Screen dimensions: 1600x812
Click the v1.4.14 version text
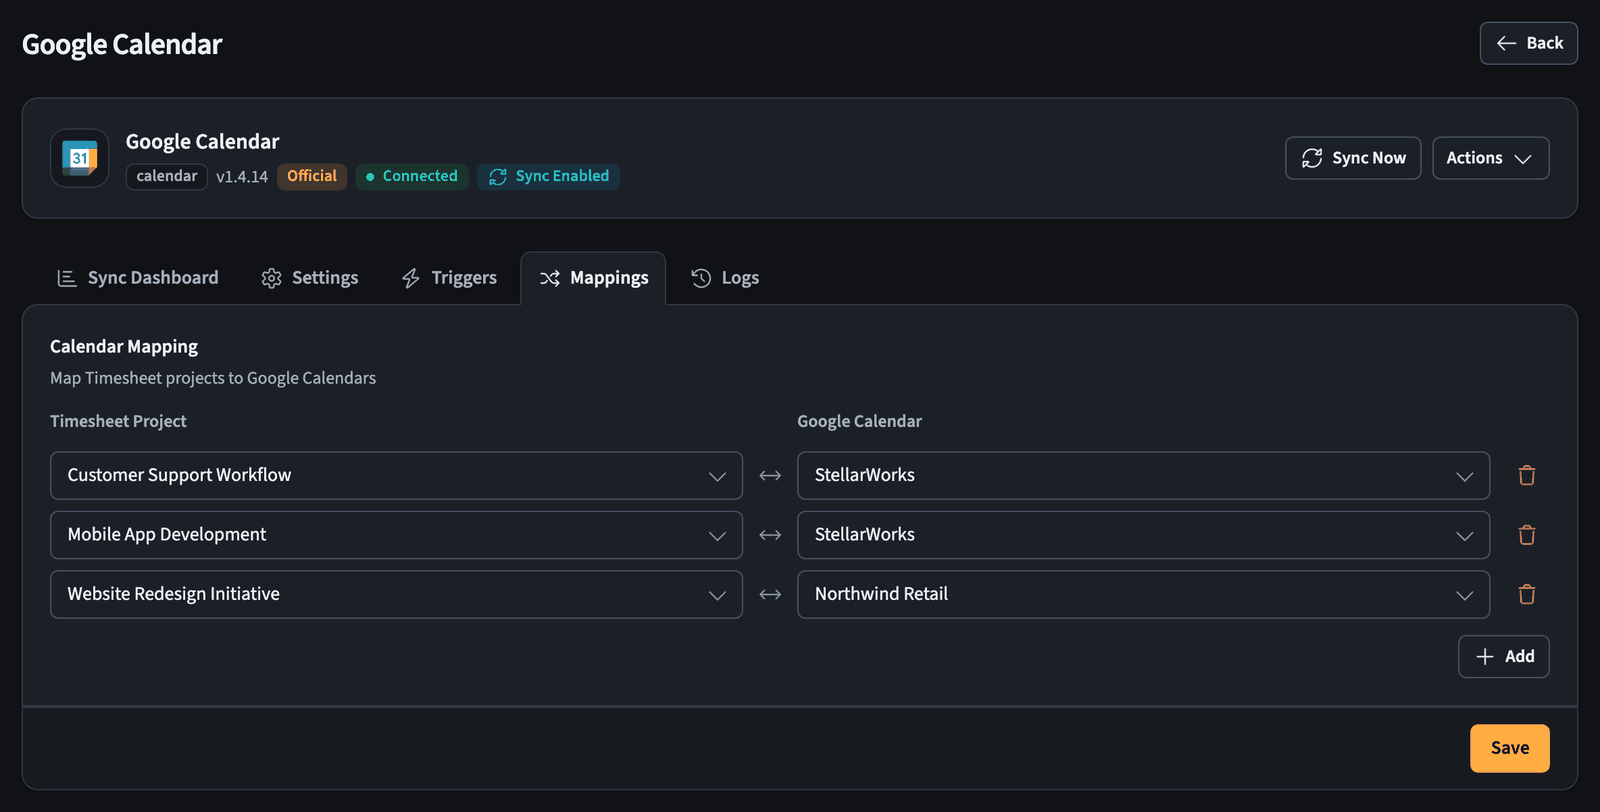coord(242,177)
